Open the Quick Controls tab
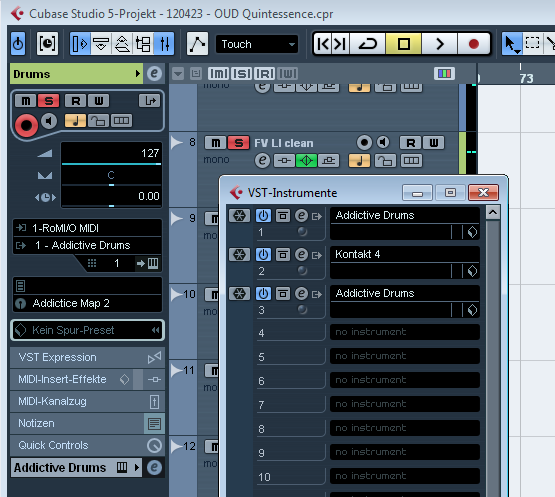 point(87,445)
